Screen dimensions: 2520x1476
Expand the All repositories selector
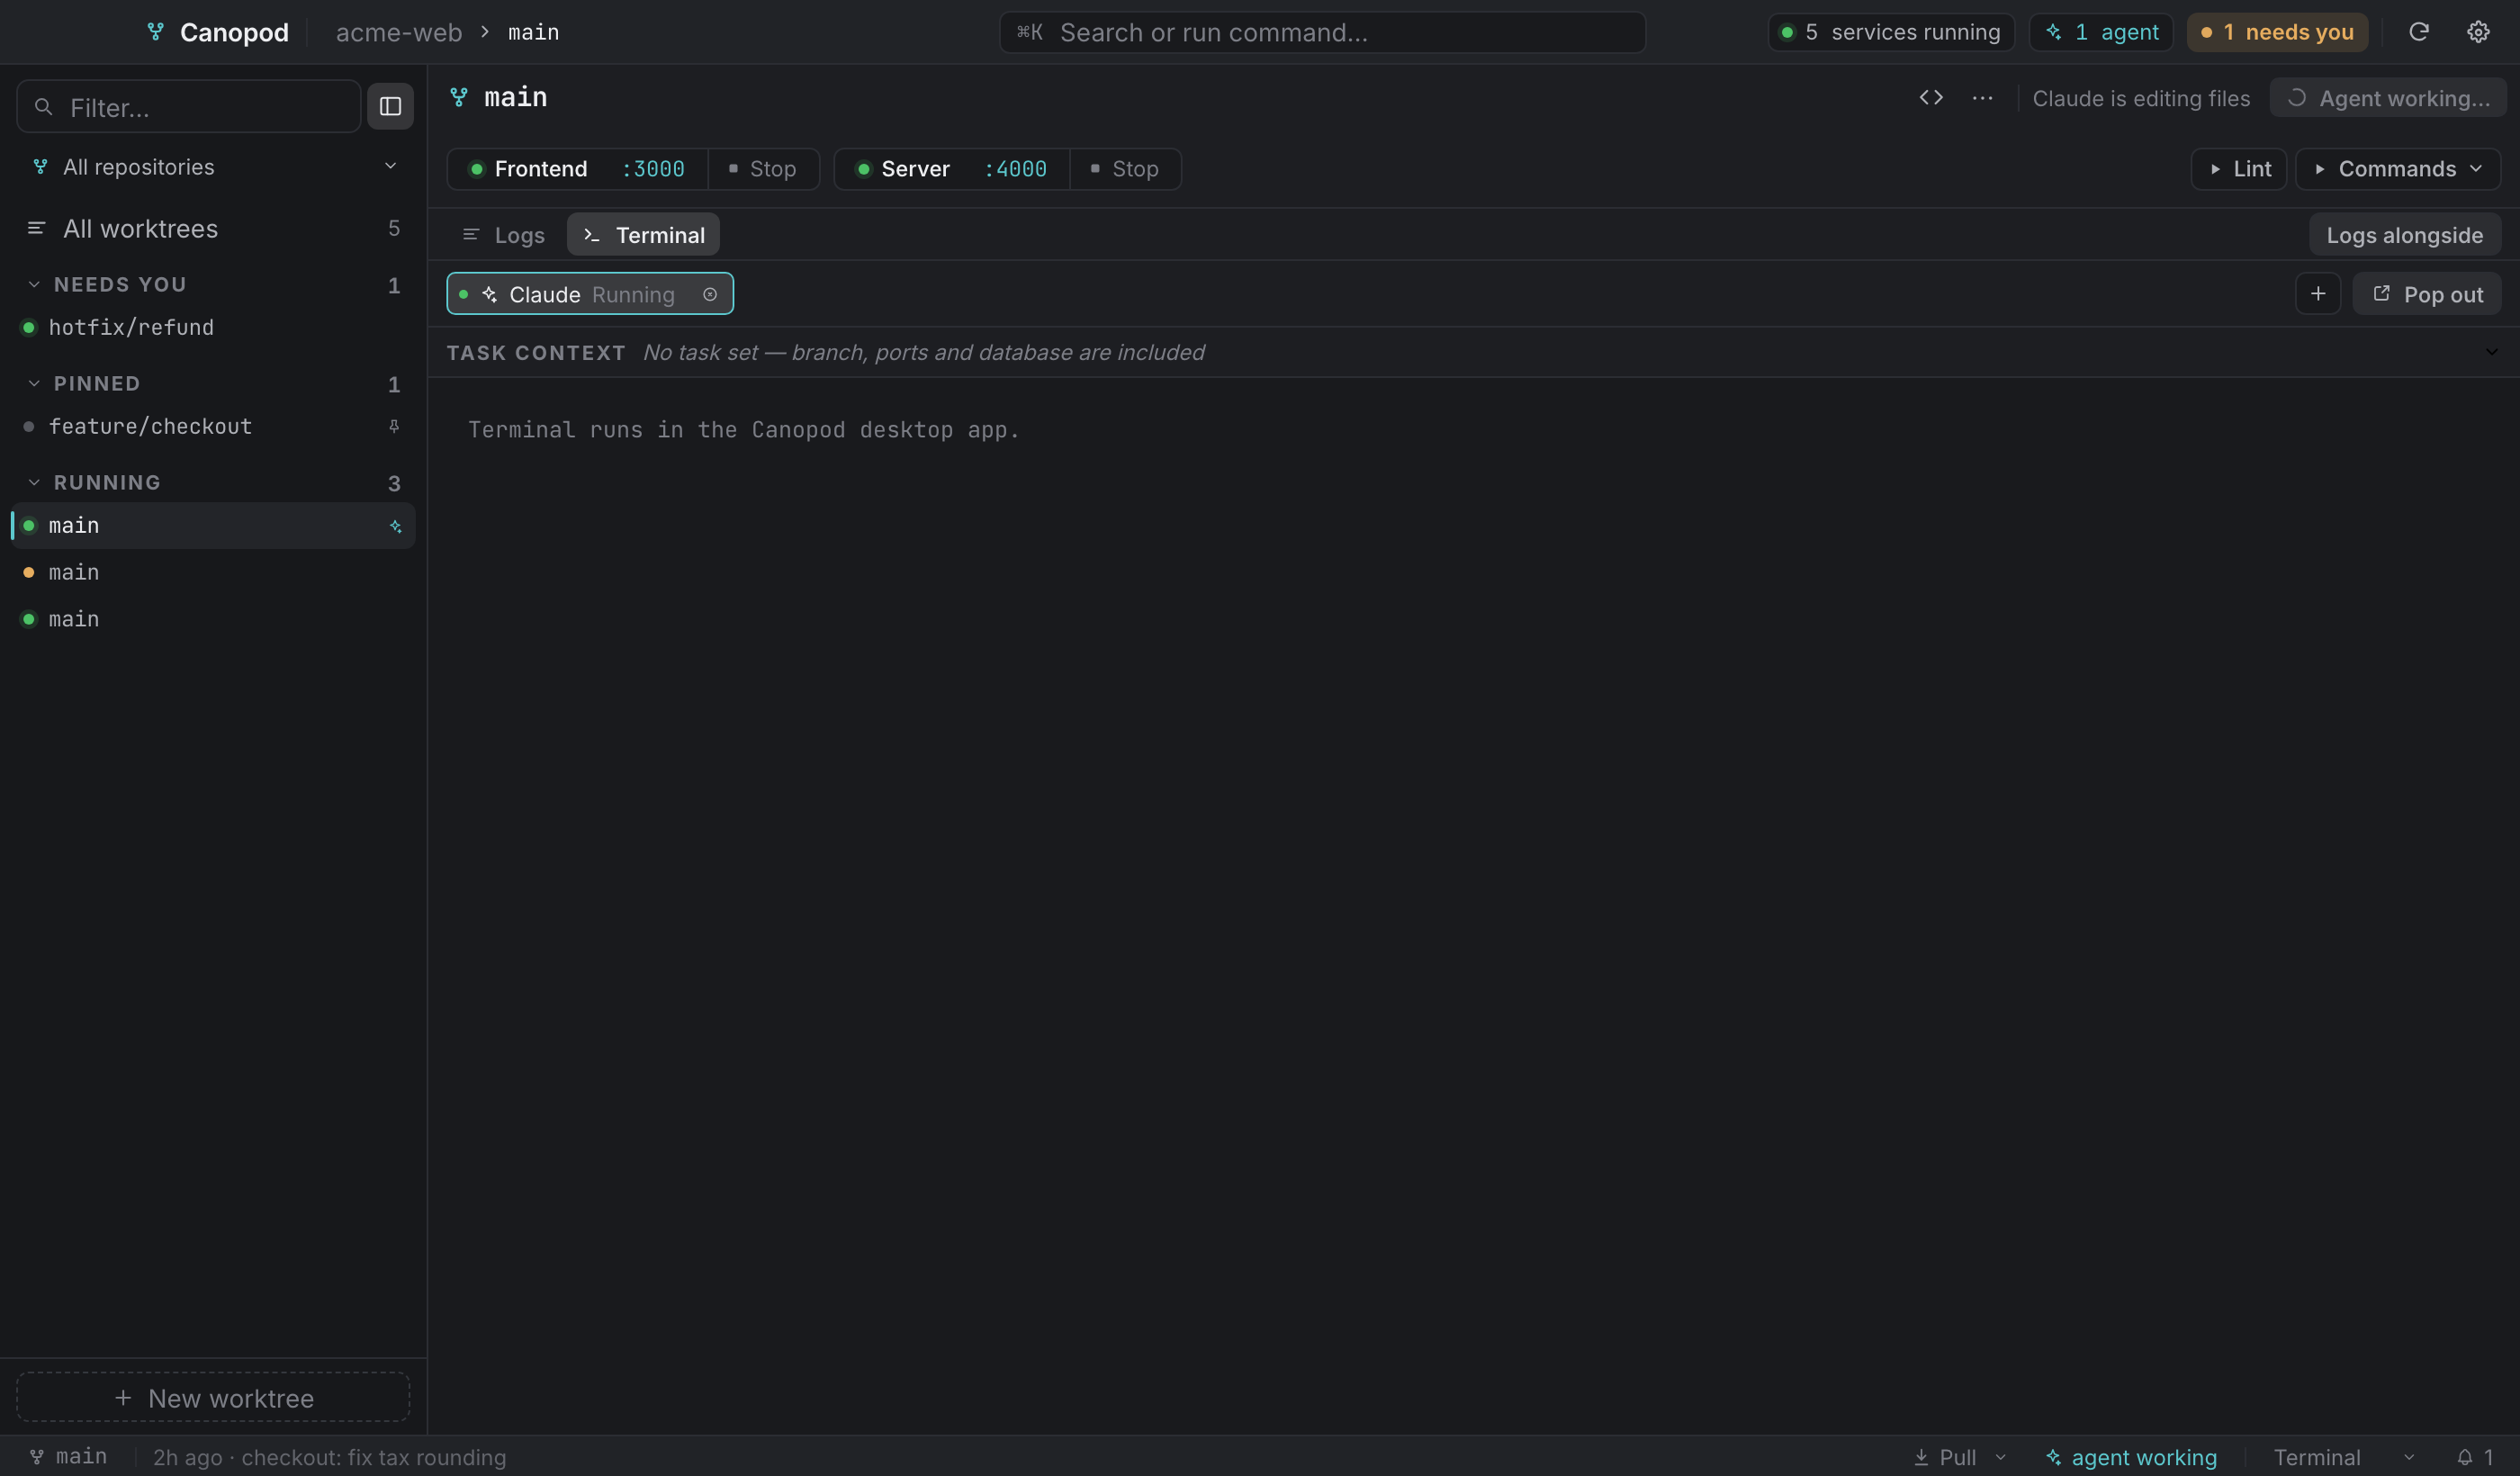(x=214, y=167)
